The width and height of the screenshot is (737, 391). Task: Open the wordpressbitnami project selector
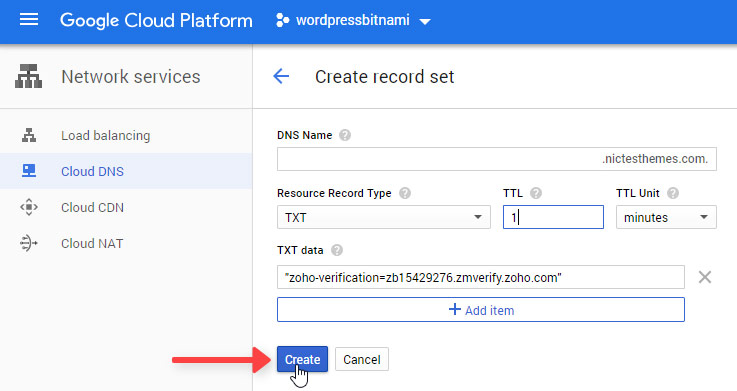pyautogui.click(x=353, y=21)
